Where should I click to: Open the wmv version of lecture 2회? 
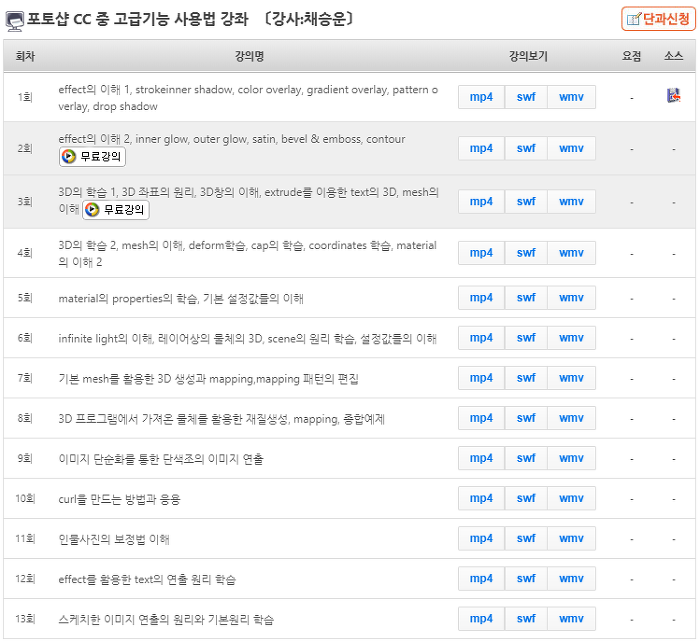(x=571, y=148)
